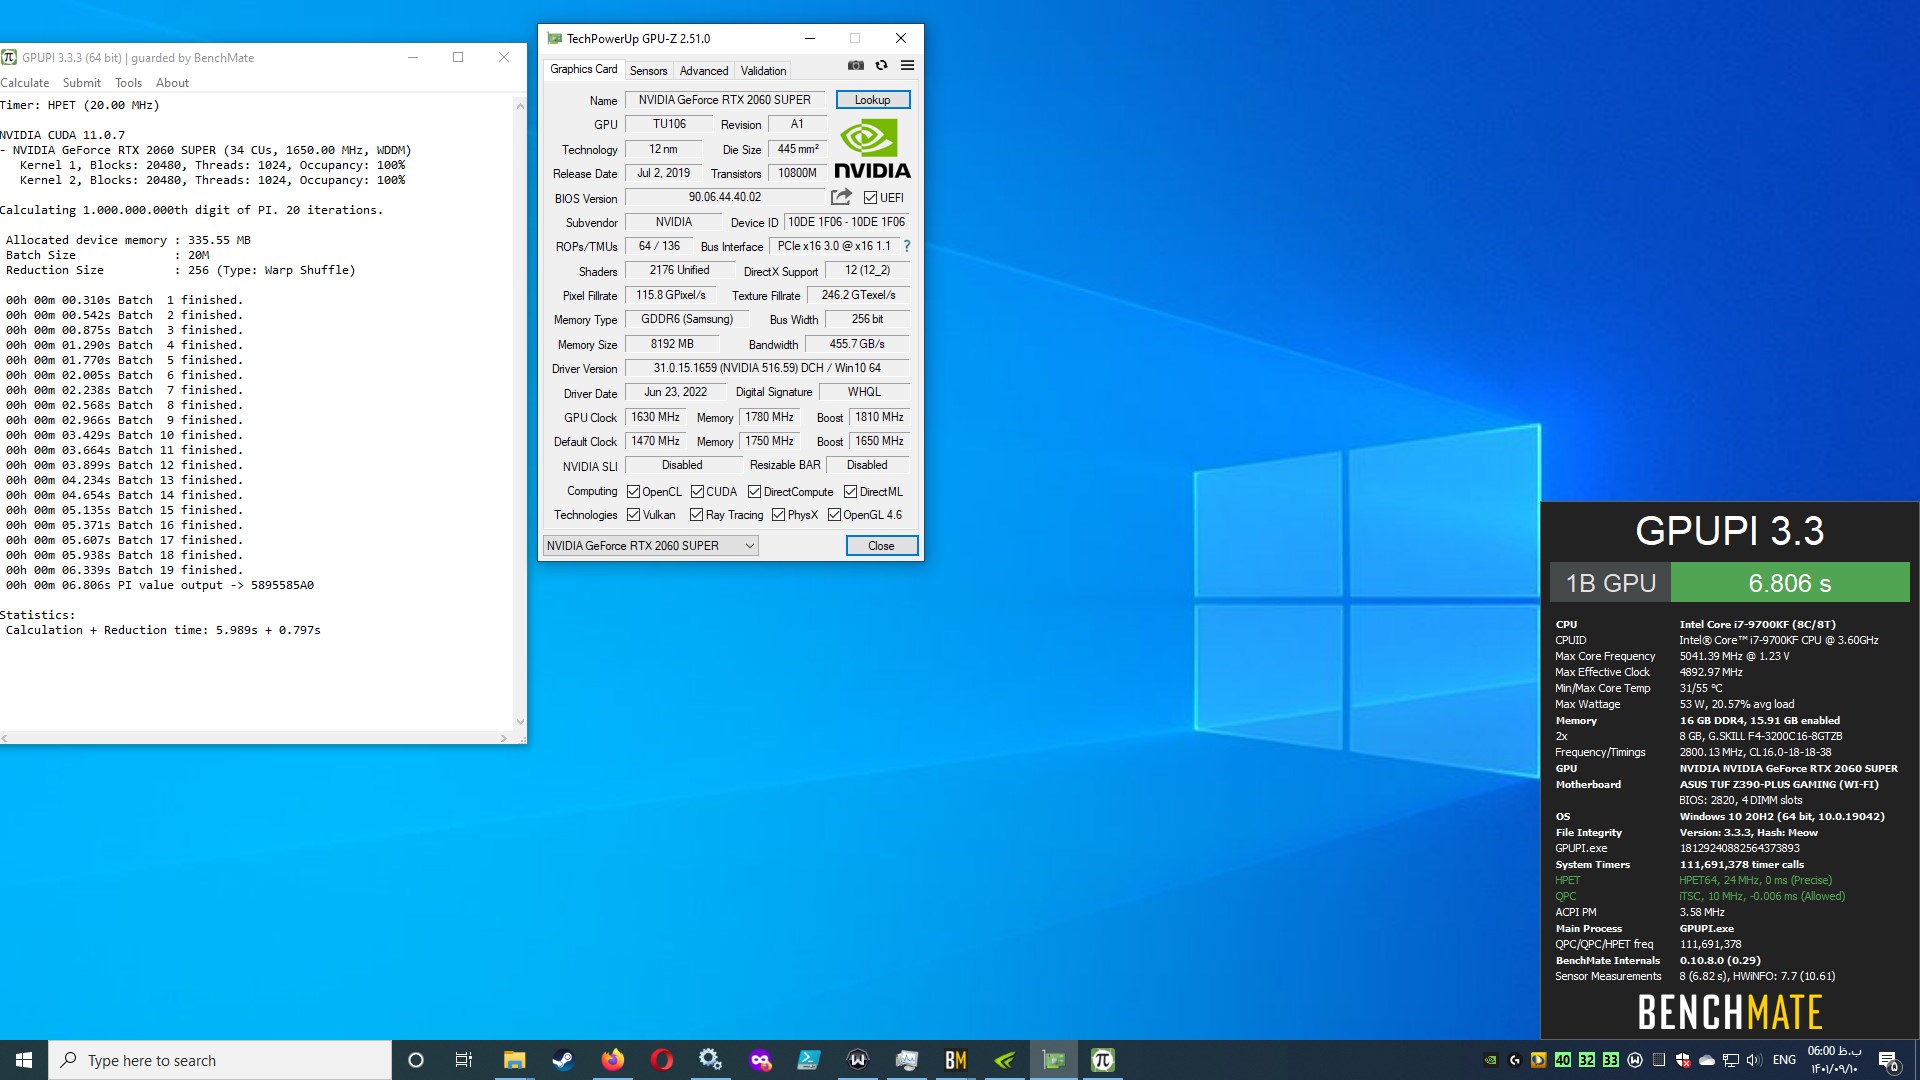Open NVIDIA app from taskbar
The image size is (1920, 1080).
[1005, 1060]
